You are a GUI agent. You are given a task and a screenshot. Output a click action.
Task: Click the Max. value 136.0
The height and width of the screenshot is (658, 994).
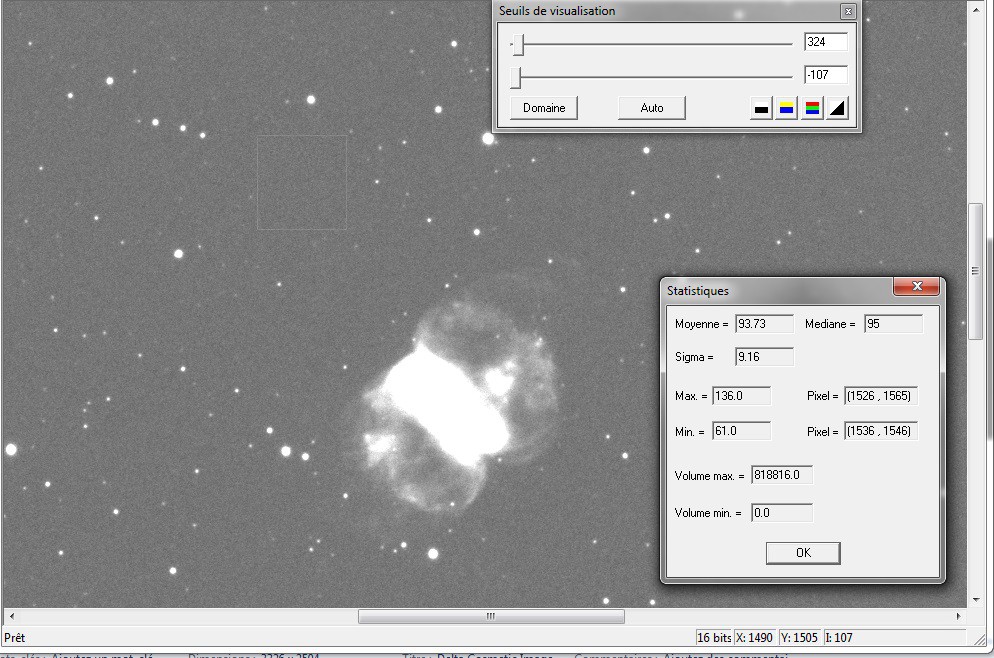(x=741, y=396)
